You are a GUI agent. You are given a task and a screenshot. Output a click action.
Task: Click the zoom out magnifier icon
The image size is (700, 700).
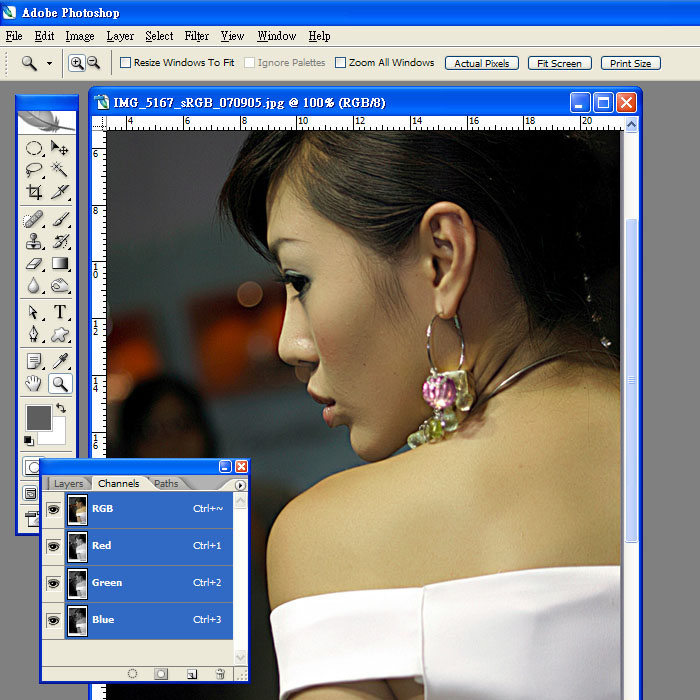click(x=93, y=63)
